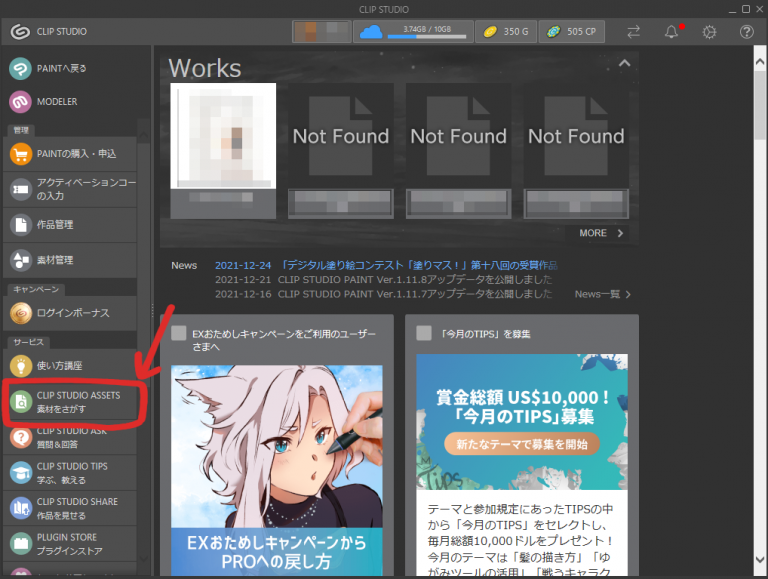
Task: Click the 350 G gold coin
Action: 490,32
